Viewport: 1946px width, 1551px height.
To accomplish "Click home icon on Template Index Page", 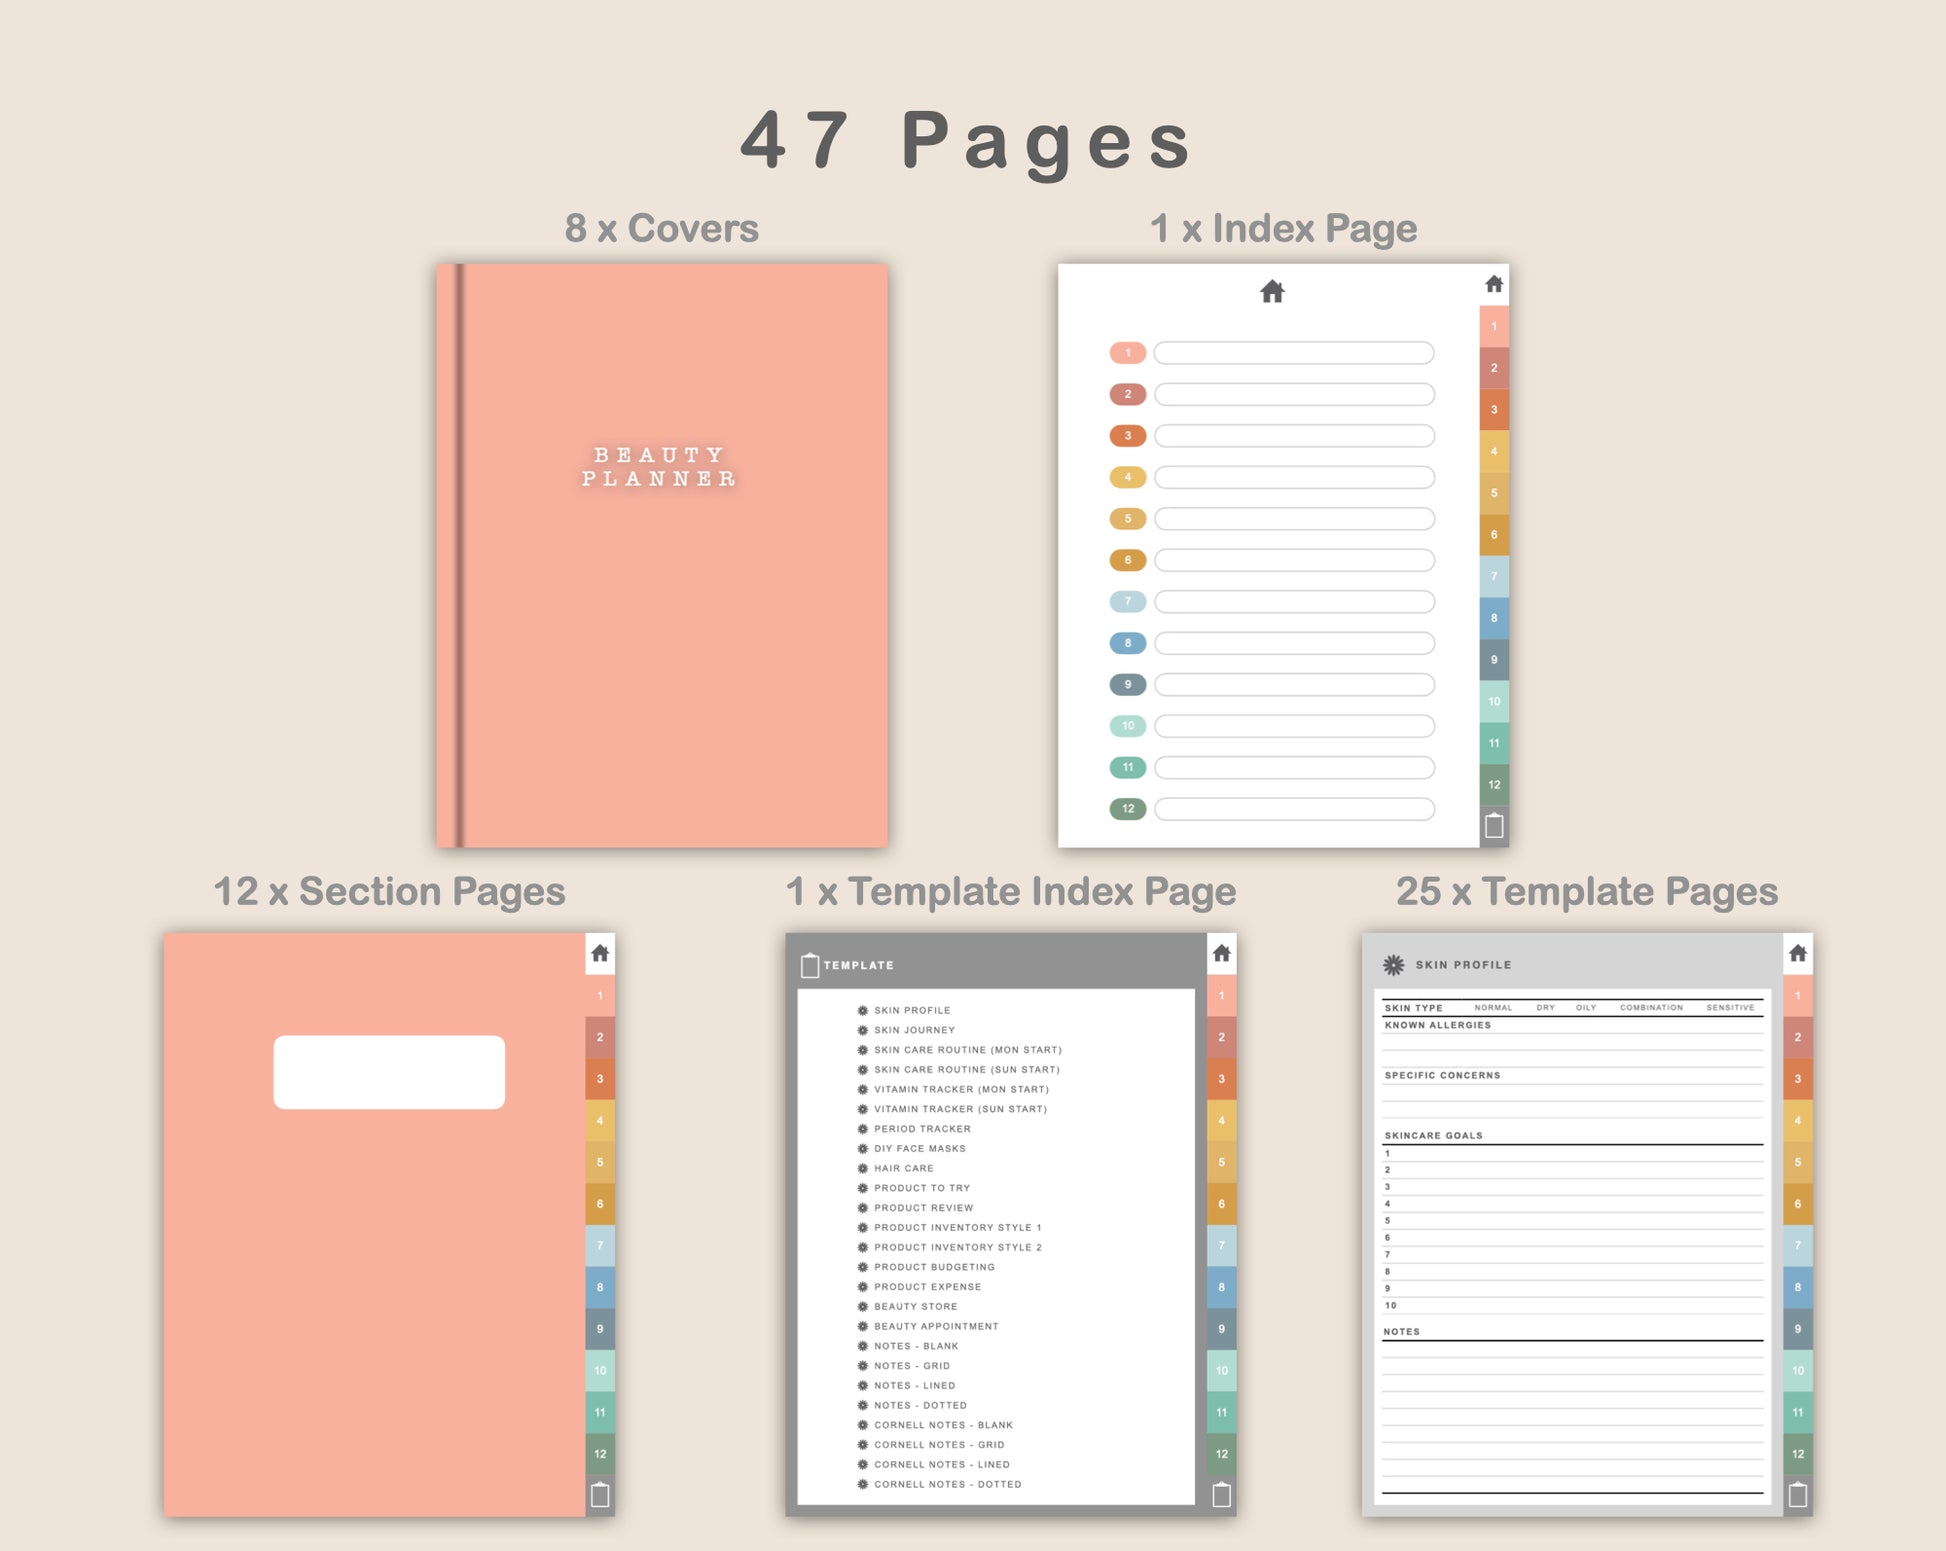I will [x=1222, y=953].
